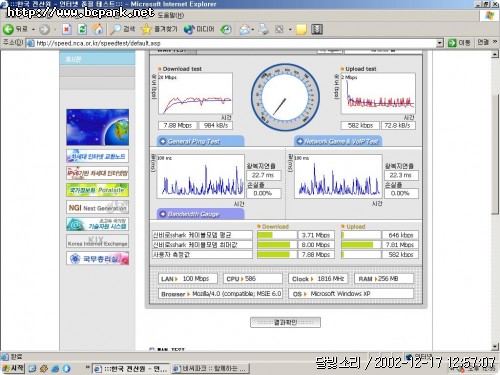
Task: Click the Print toolbar icon
Action: (x=264, y=29)
